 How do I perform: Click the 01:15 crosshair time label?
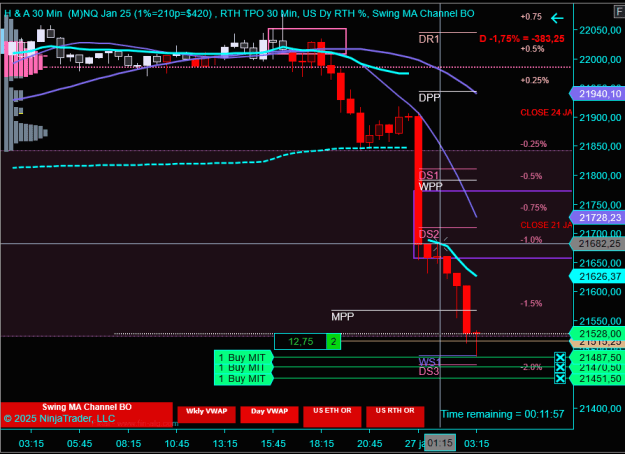coord(440,443)
